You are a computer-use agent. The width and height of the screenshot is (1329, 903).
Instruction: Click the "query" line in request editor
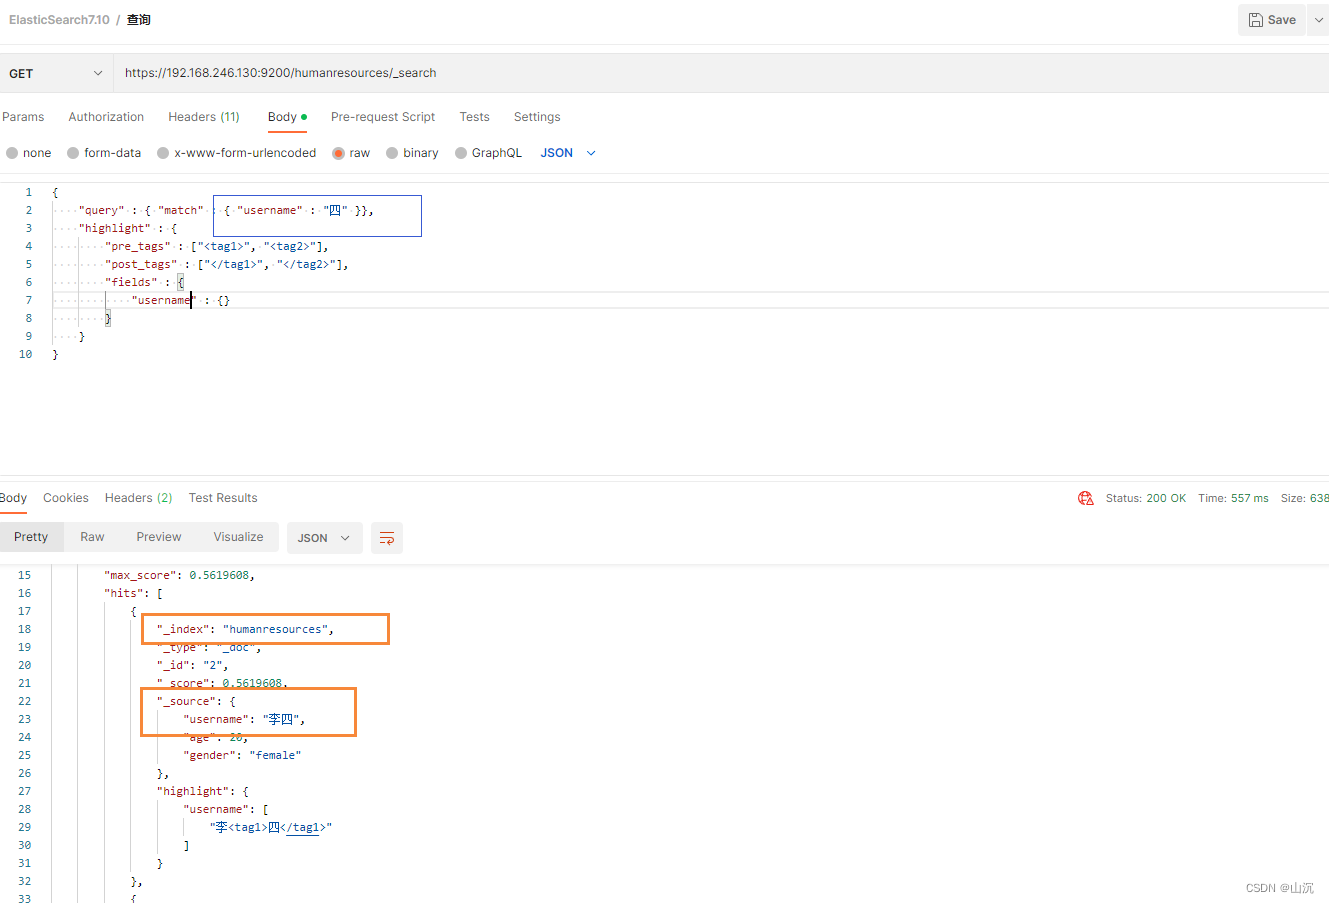pos(226,210)
